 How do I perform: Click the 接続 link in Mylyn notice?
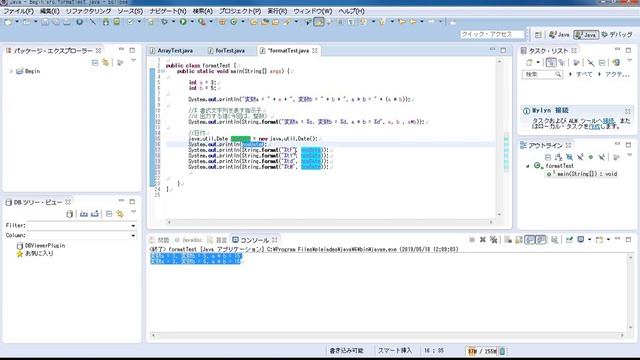coord(608,121)
